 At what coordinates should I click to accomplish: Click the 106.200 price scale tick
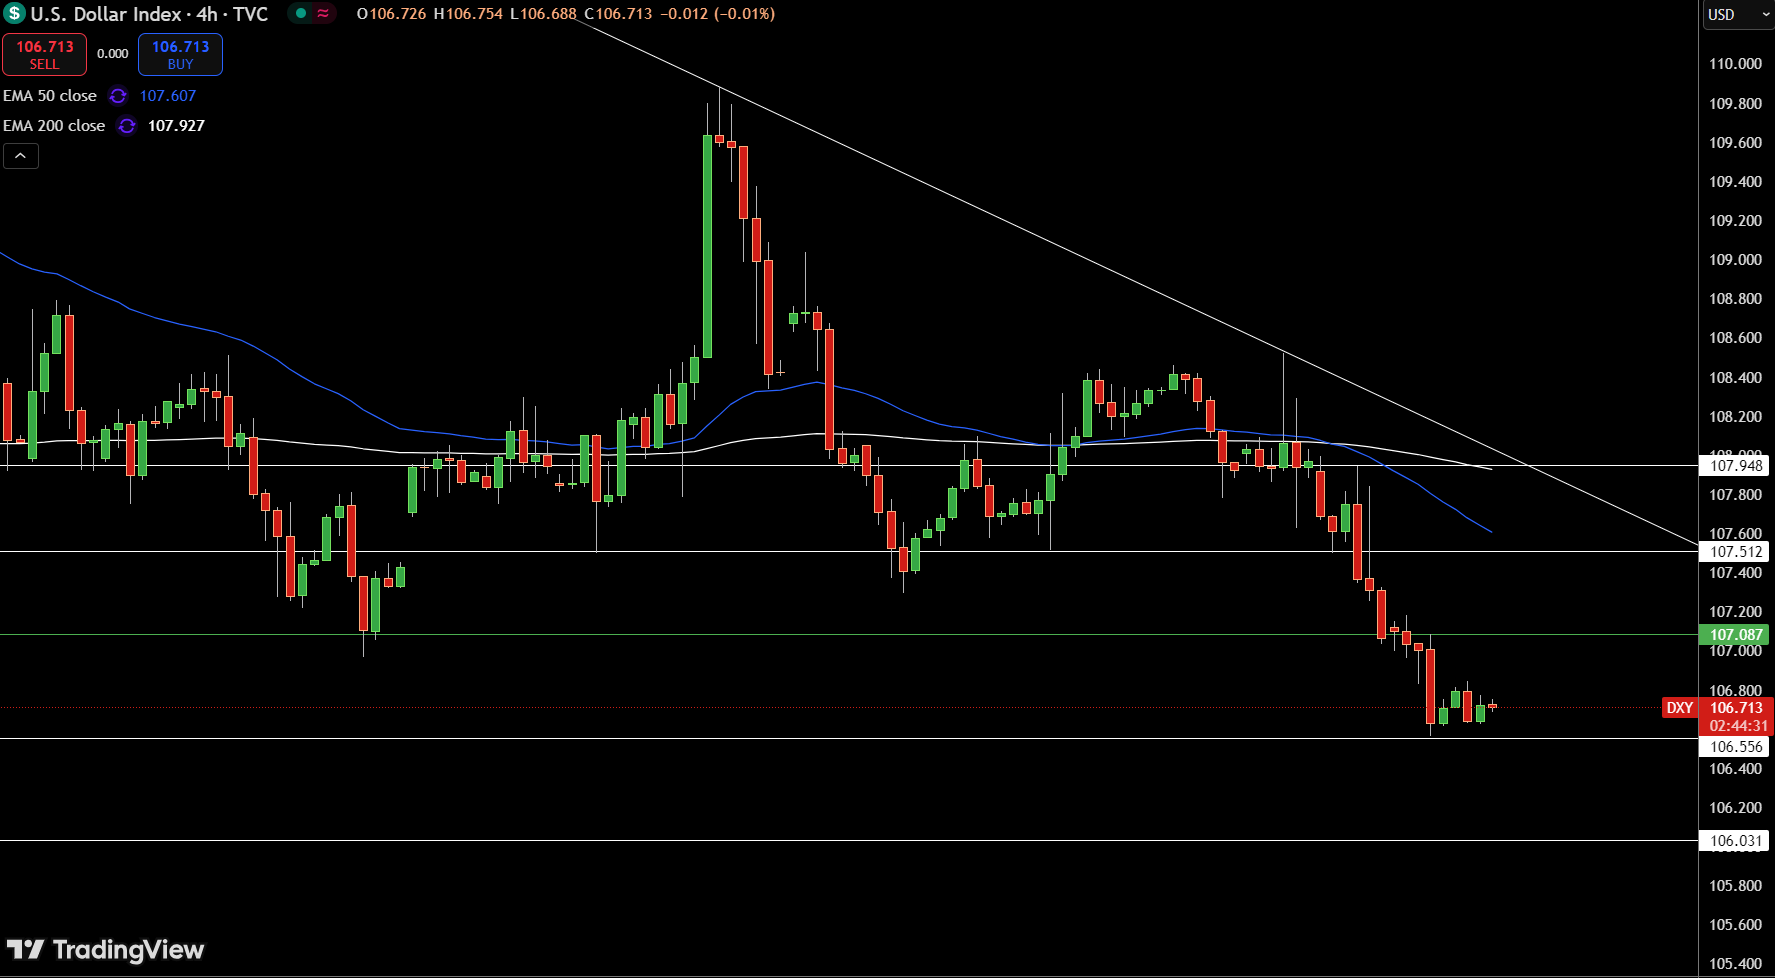click(x=1735, y=808)
